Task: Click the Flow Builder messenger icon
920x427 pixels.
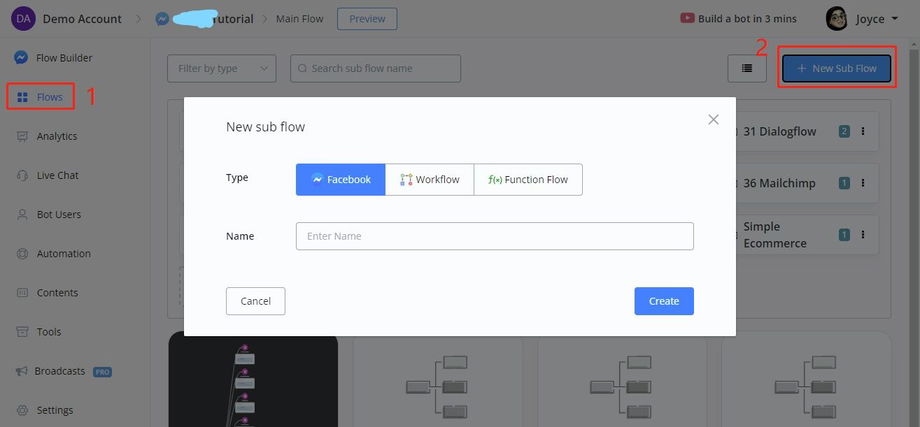Action: coord(21,57)
